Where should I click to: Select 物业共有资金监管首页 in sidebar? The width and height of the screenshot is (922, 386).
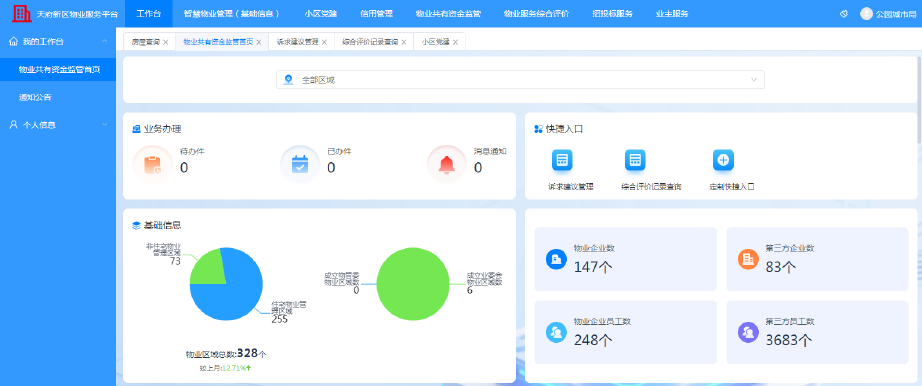[58, 69]
